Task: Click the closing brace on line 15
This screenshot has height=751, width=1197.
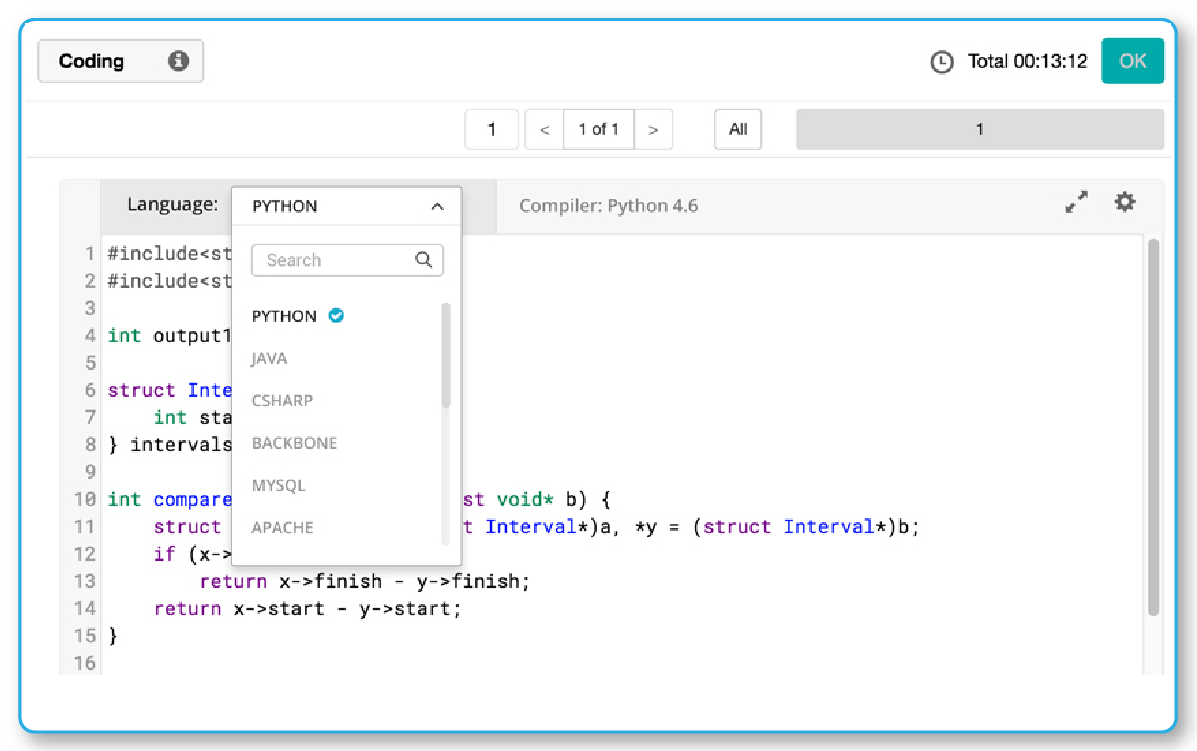Action: (x=113, y=636)
